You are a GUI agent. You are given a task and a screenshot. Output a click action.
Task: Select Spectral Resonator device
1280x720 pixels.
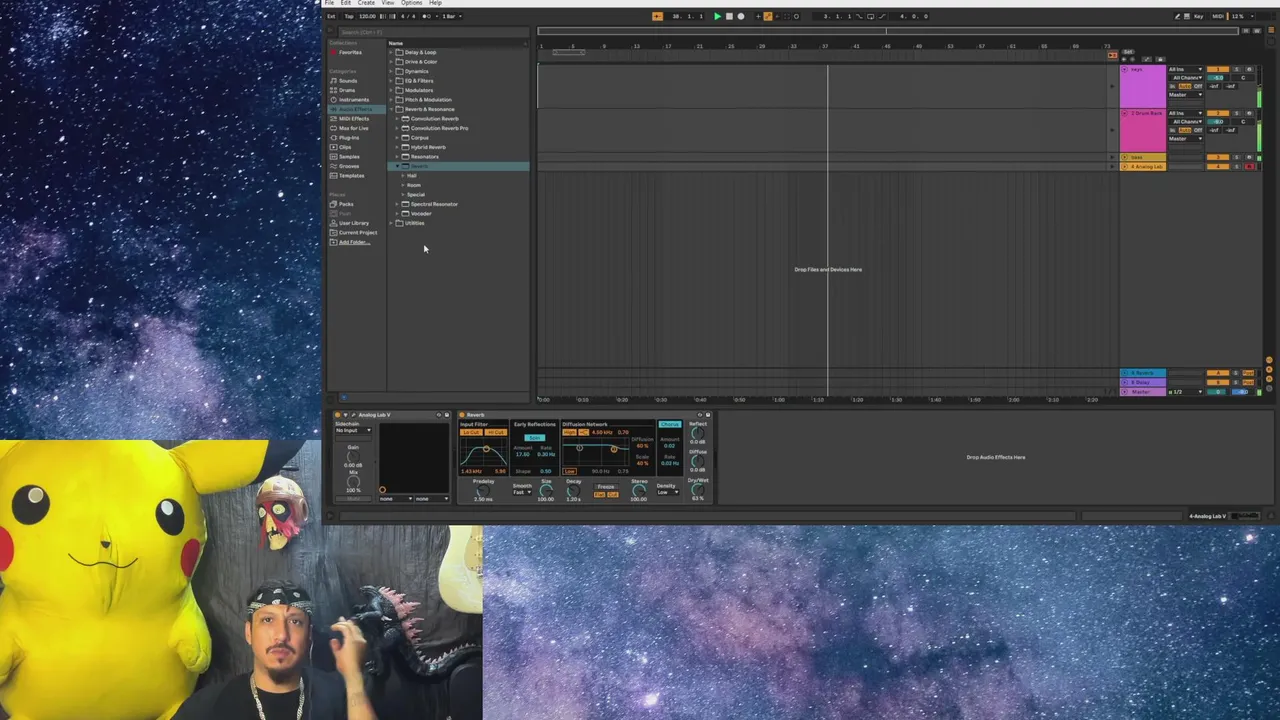[434, 204]
